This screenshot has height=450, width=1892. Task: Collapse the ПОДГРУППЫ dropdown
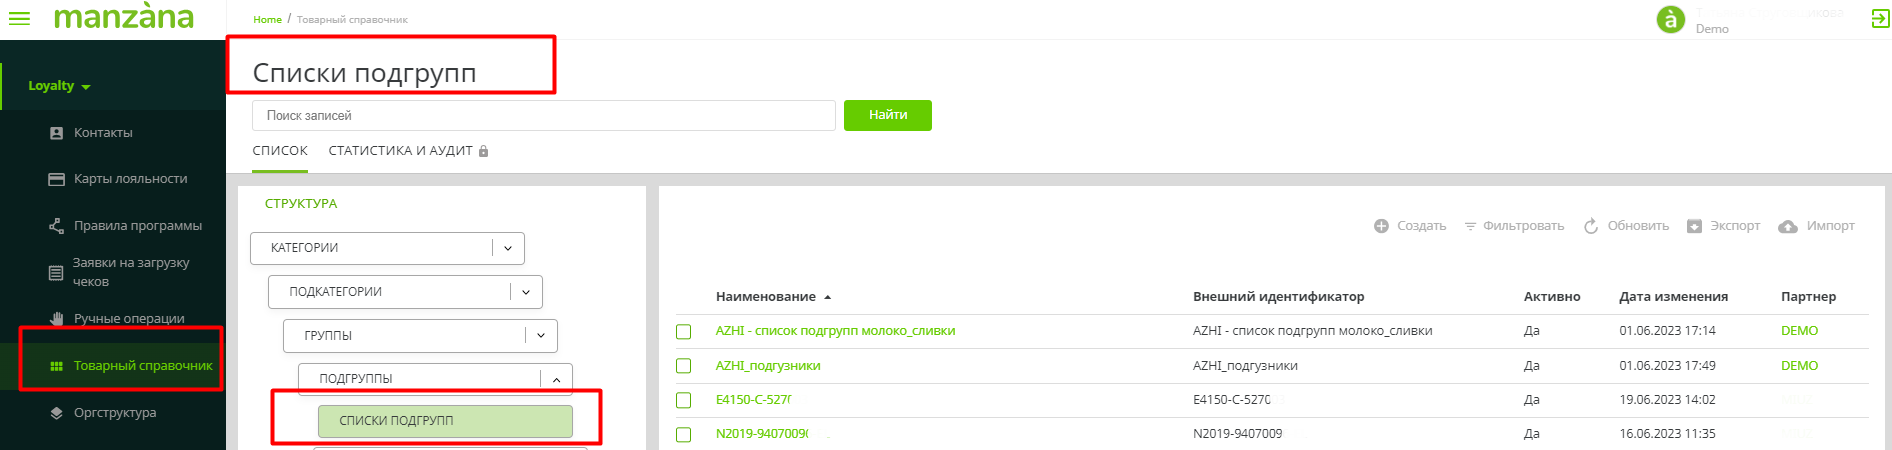click(x=556, y=379)
